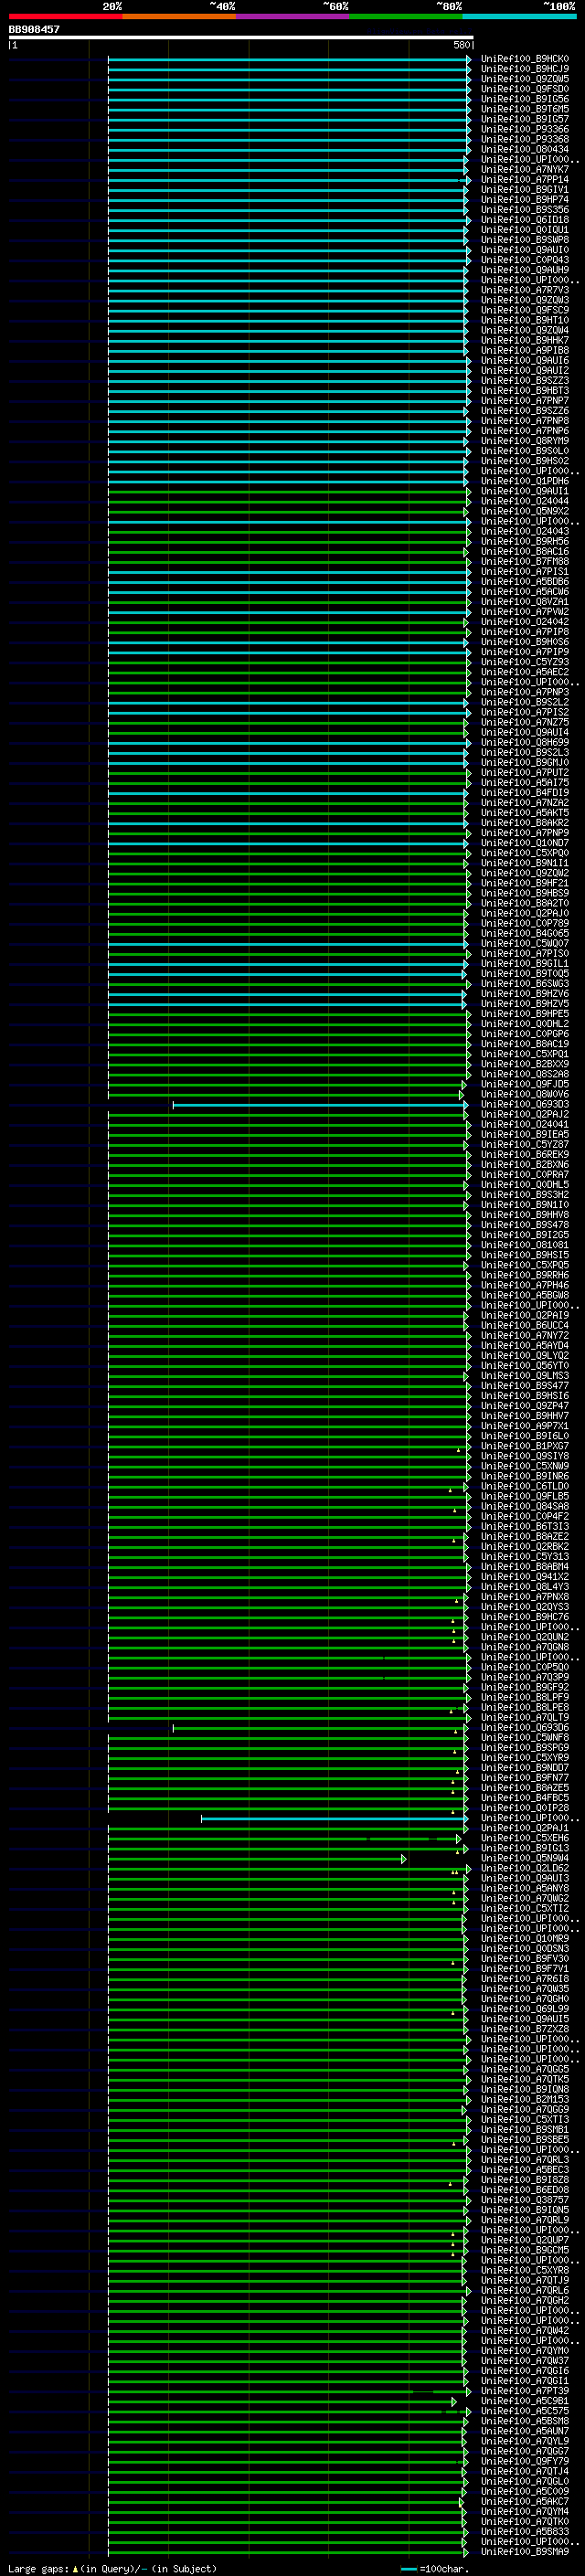Select hit label UniRef100_B6EDO8
Viewport: 585px width, 2576px height.
coord(525,2190)
